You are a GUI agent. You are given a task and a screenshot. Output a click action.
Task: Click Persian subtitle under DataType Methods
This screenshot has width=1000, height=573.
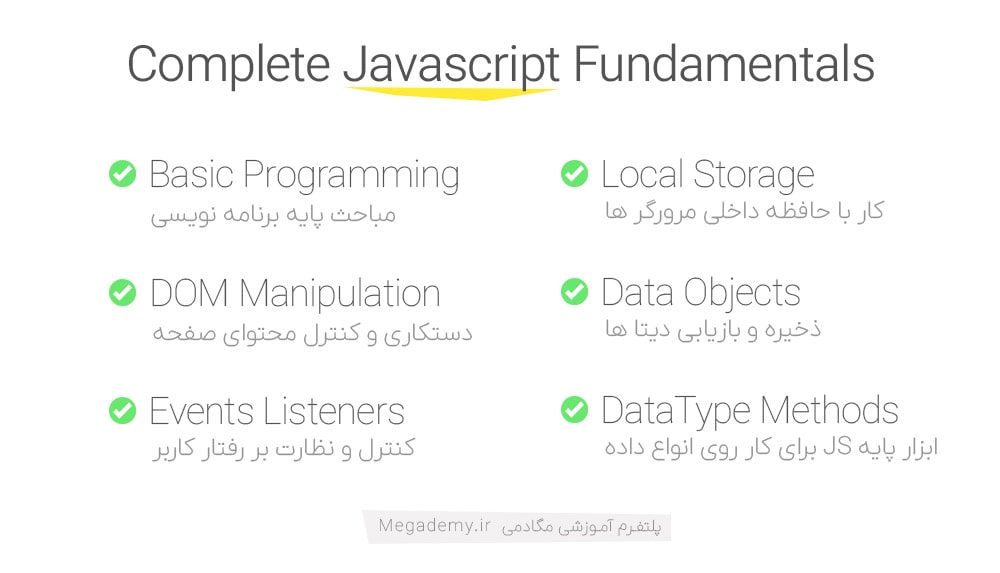(x=771, y=447)
